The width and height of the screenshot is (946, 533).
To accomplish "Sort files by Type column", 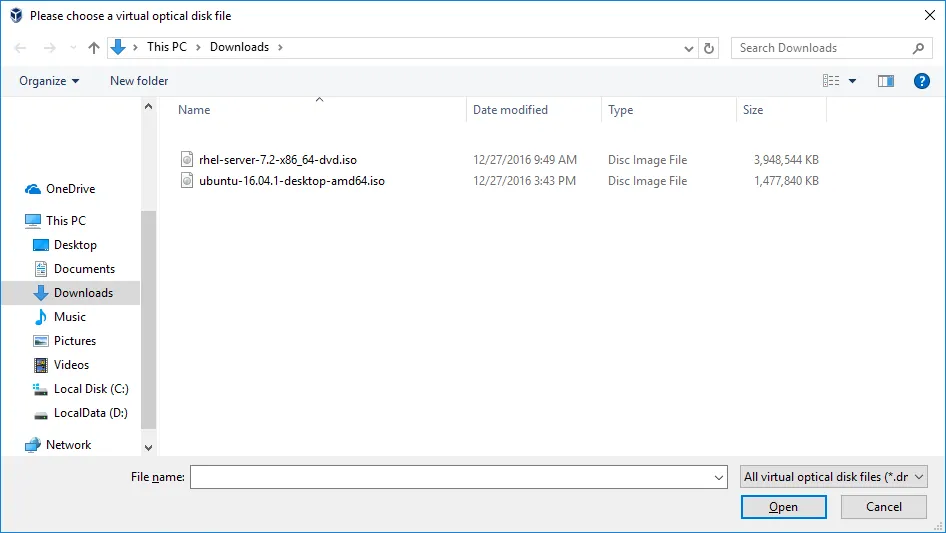I will pyautogui.click(x=621, y=110).
